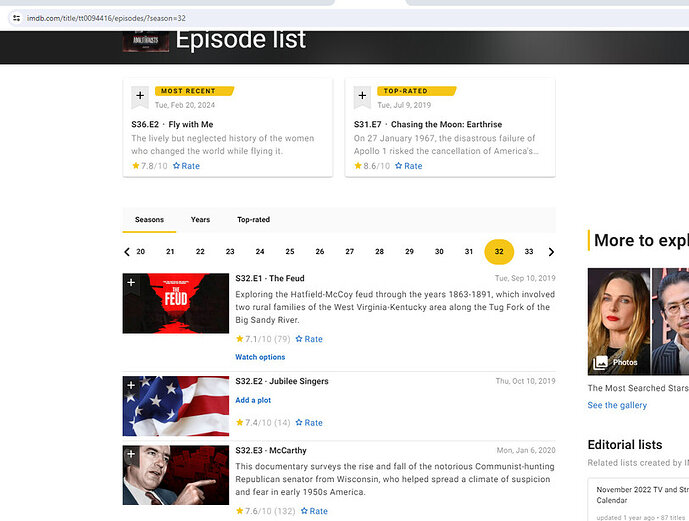689x521 pixels.
Task: Select season 26
Action: (x=319, y=252)
